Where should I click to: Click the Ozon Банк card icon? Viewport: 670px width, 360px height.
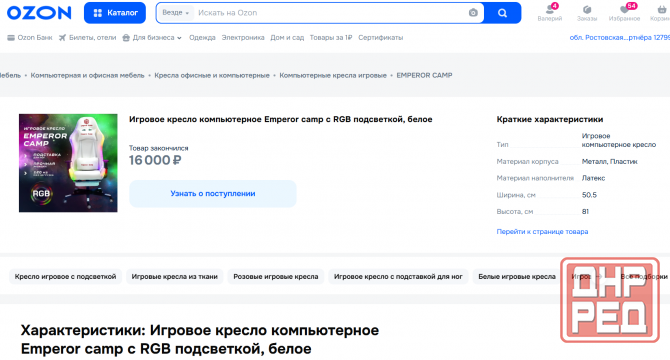(x=11, y=38)
